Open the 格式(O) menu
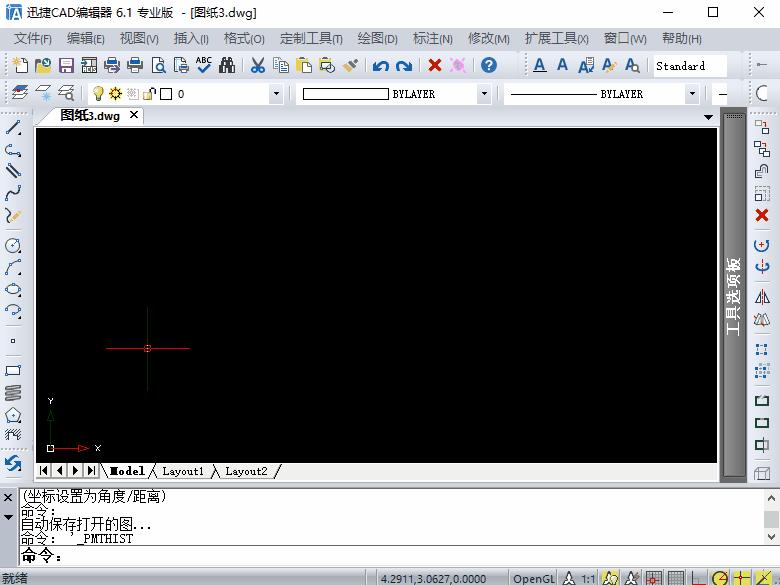Viewport: 780px width, 585px height. [x=244, y=39]
